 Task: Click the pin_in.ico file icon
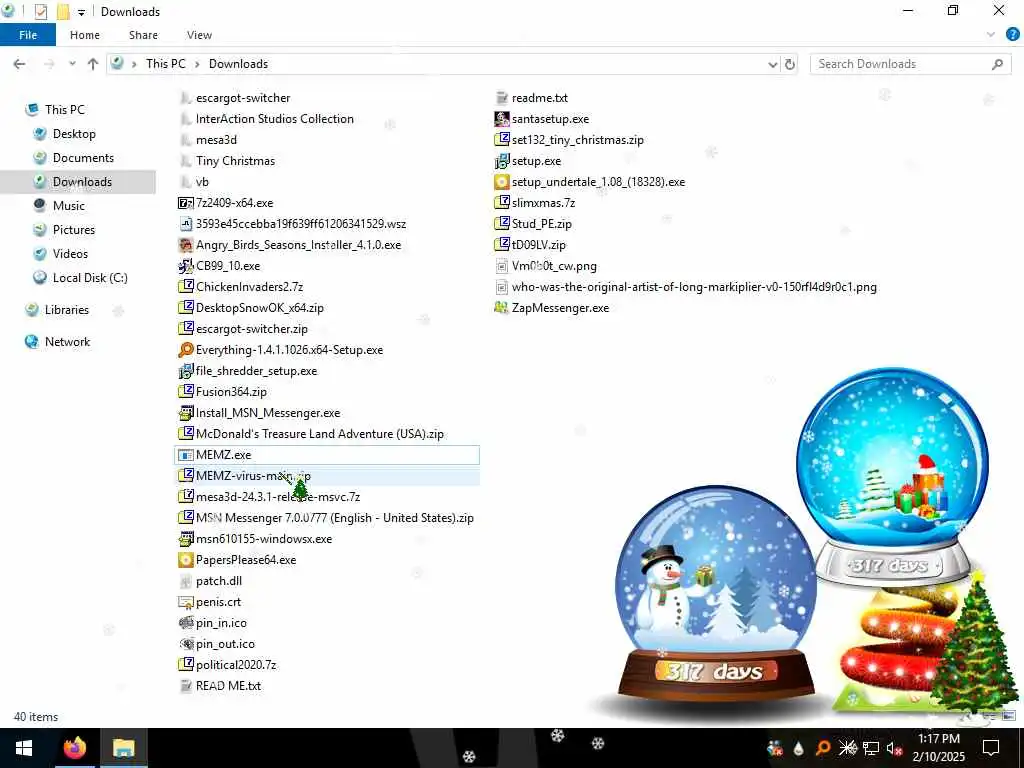click(x=185, y=623)
